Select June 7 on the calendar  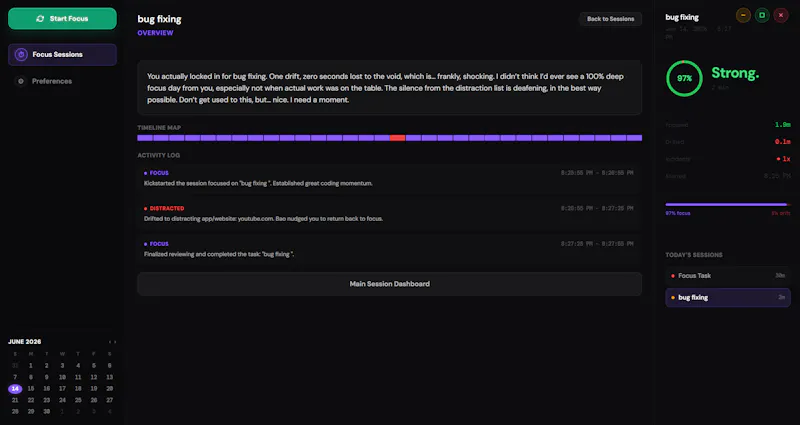[x=15, y=377]
